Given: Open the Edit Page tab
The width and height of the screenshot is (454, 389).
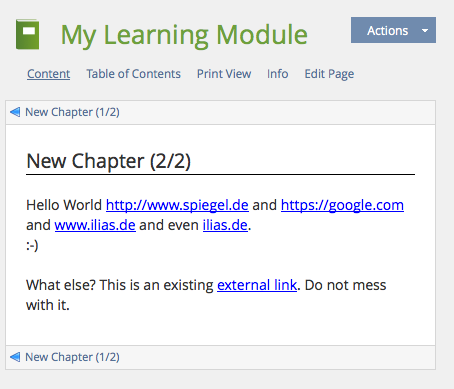Looking at the screenshot, I should pos(329,74).
